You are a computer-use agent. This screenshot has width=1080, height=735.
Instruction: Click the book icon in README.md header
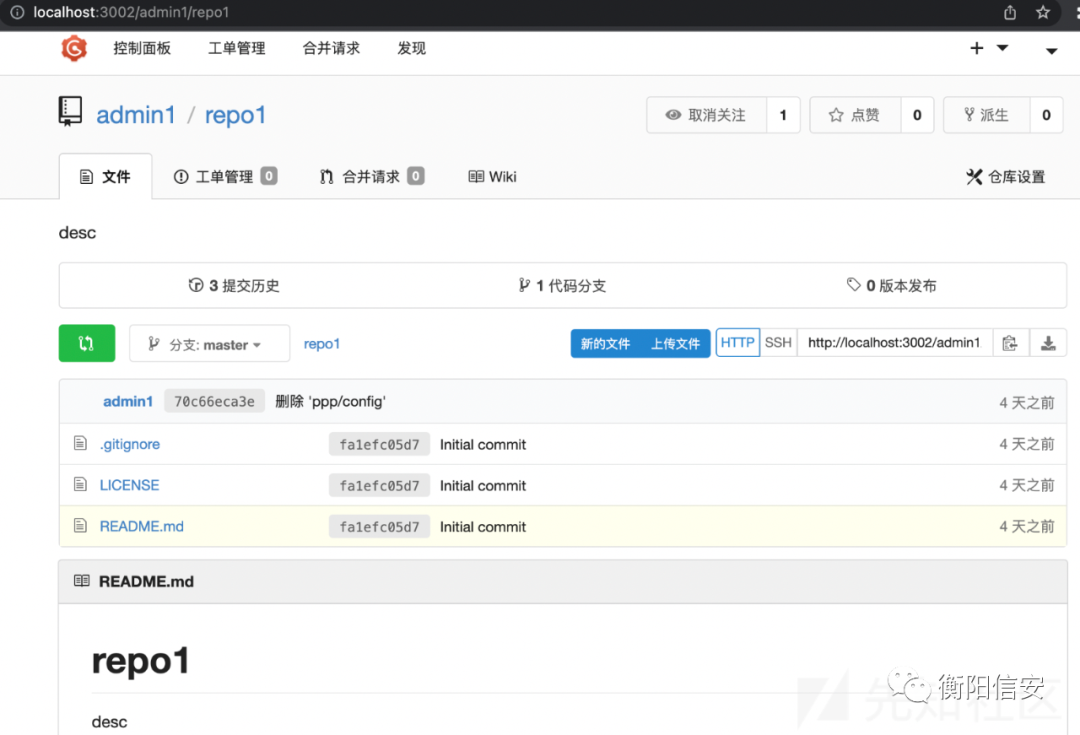tap(82, 581)
